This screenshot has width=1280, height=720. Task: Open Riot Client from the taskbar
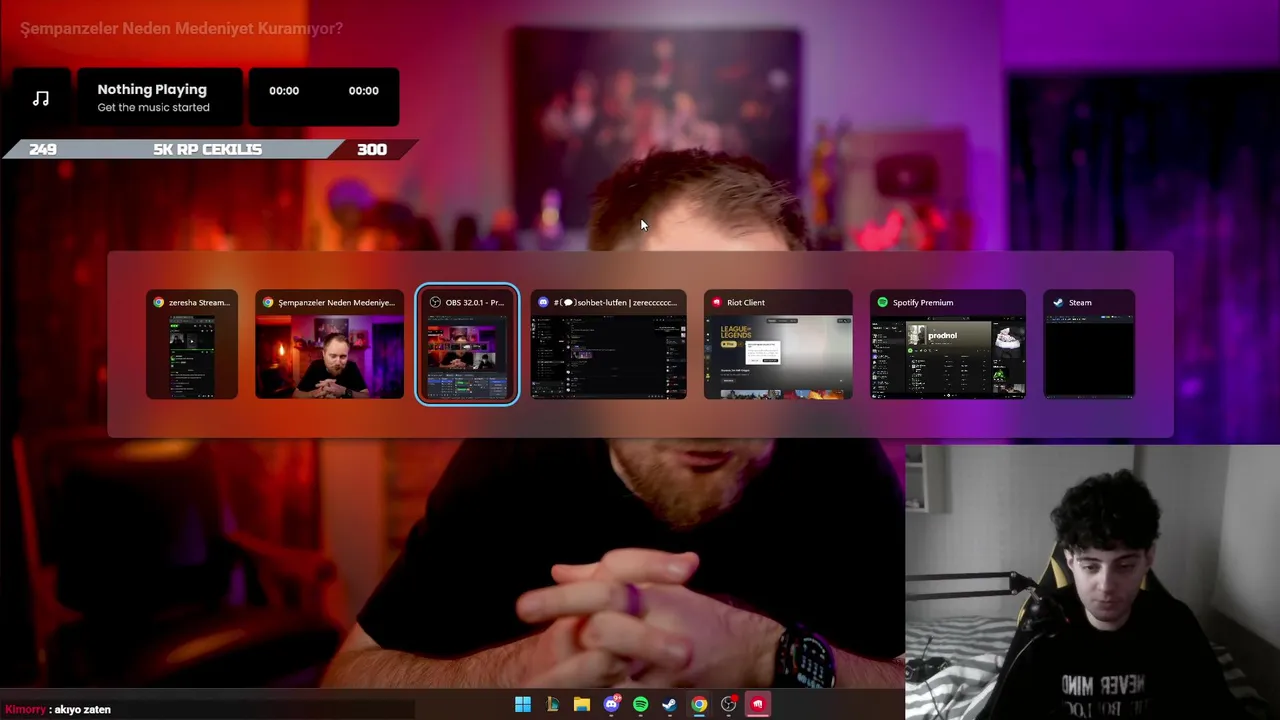coord(757,705)
